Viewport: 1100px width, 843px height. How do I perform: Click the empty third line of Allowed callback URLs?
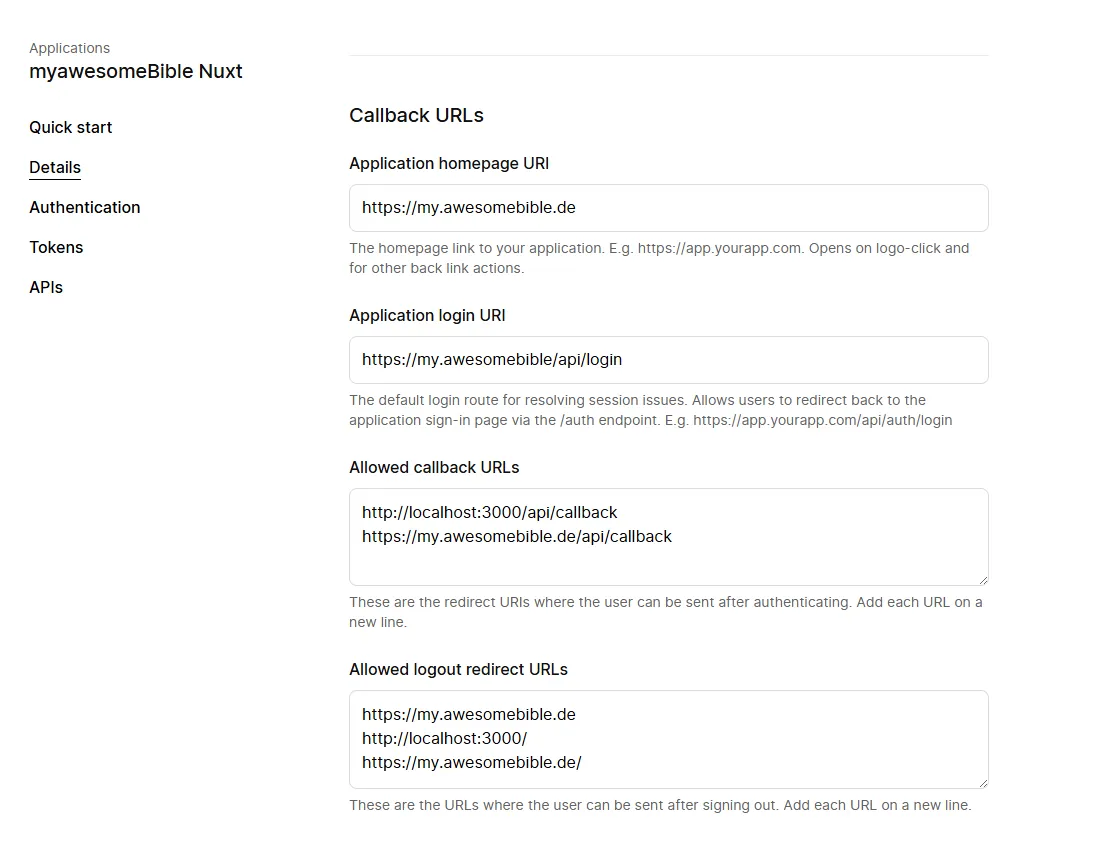[x=600, y=562]
